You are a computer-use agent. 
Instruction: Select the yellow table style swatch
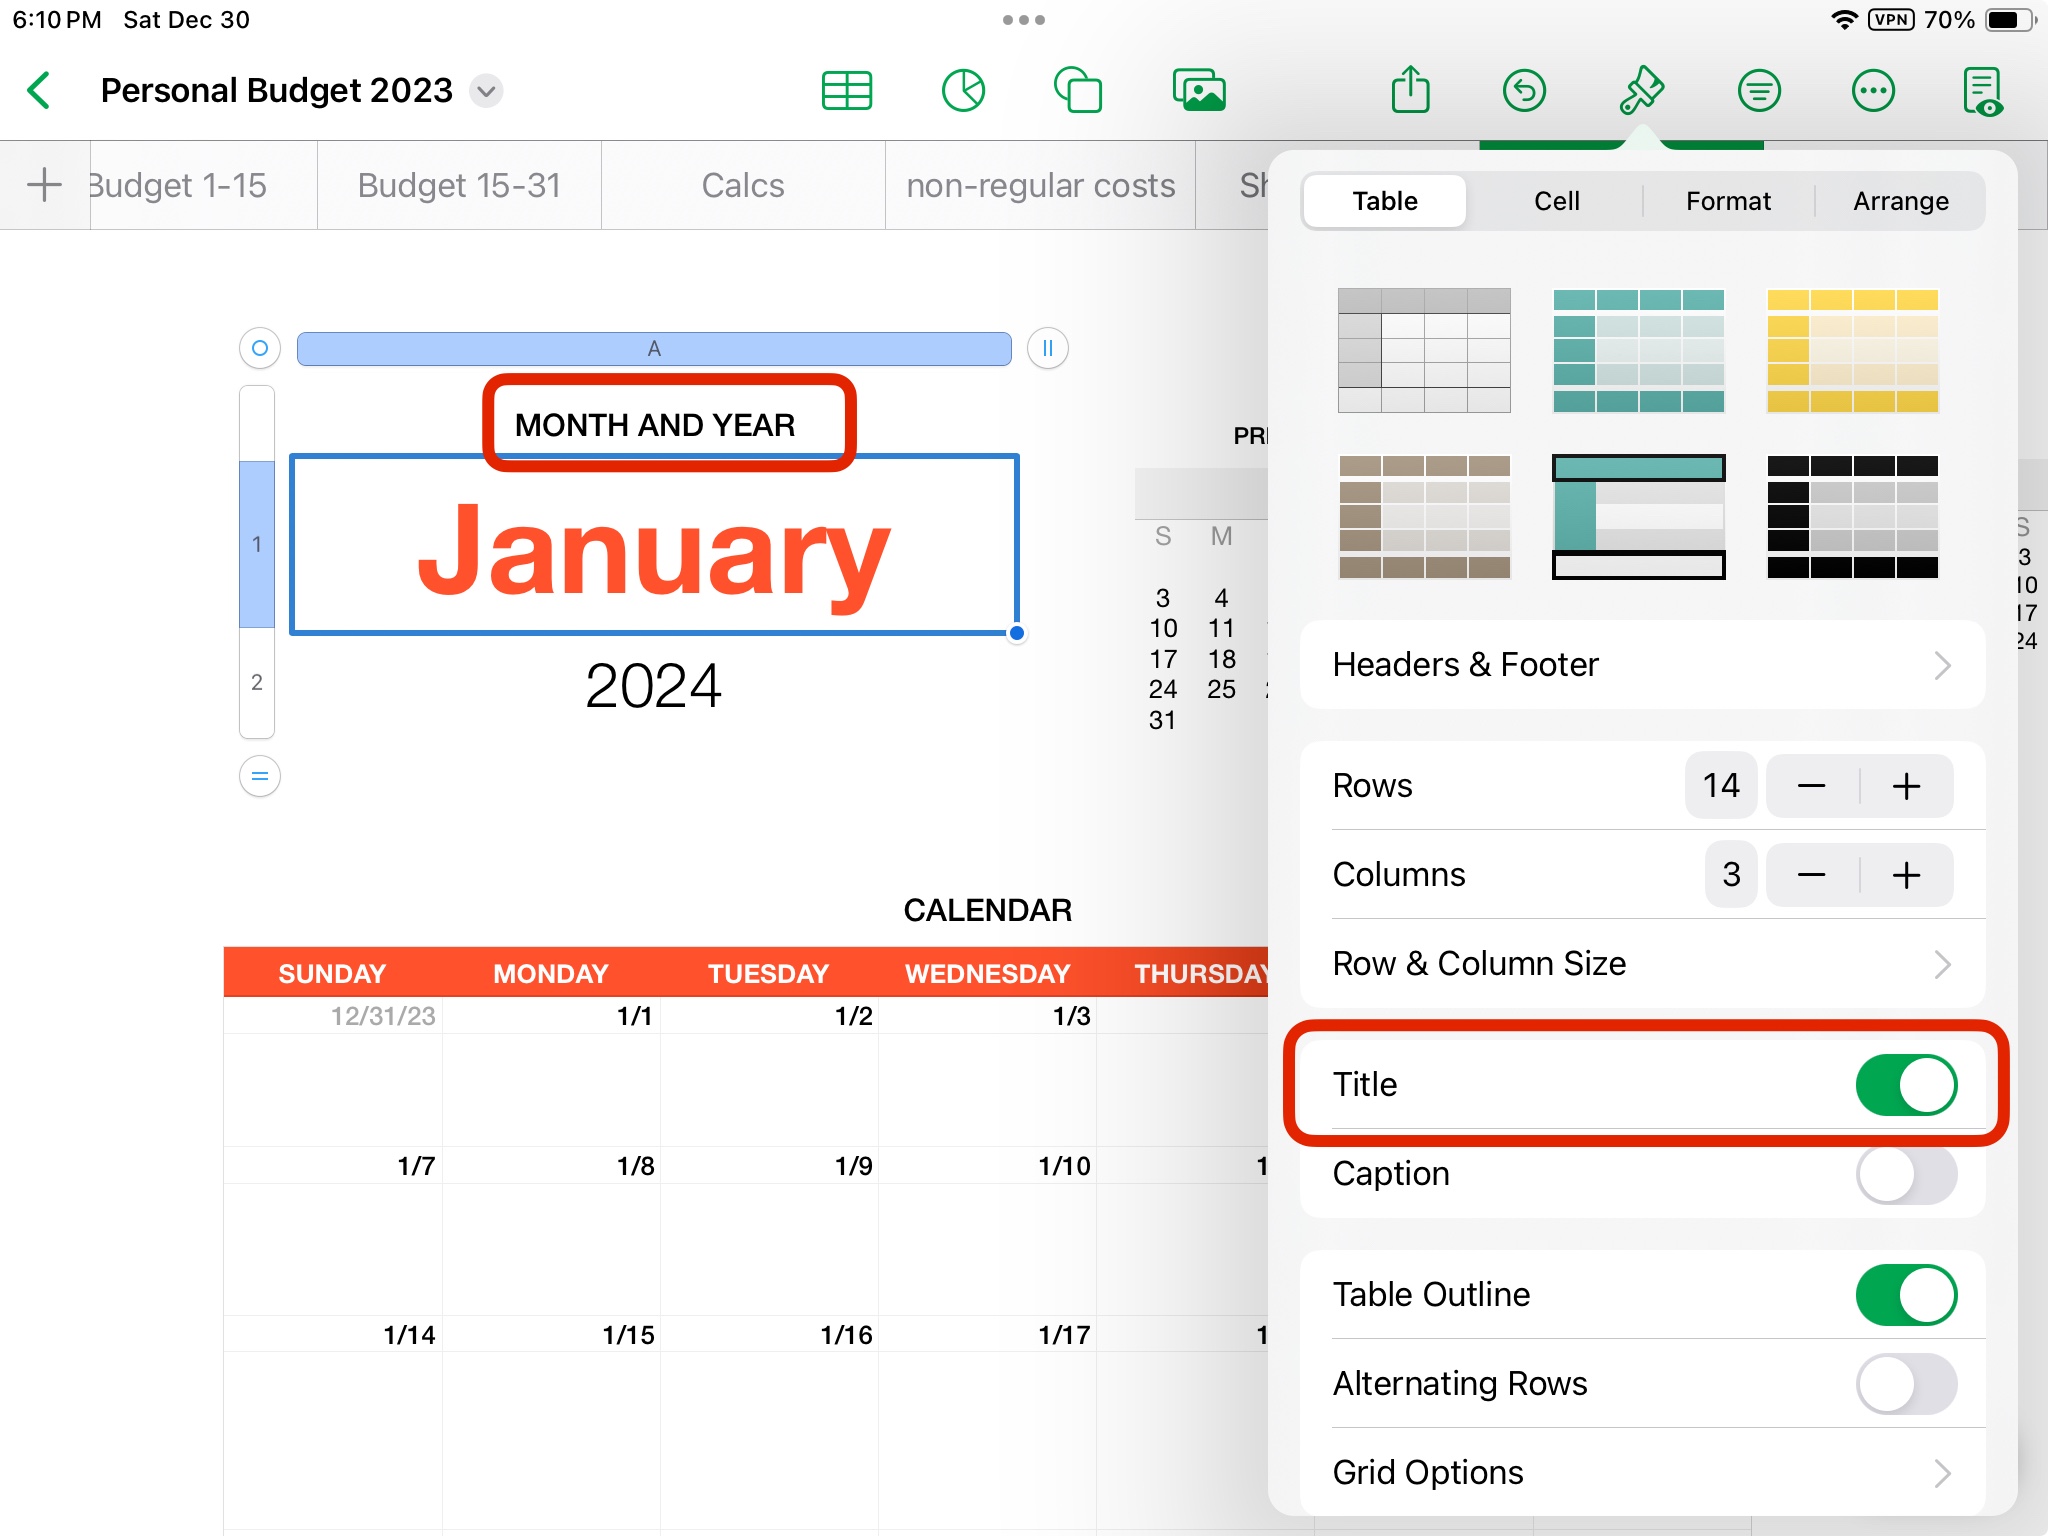1852,351
